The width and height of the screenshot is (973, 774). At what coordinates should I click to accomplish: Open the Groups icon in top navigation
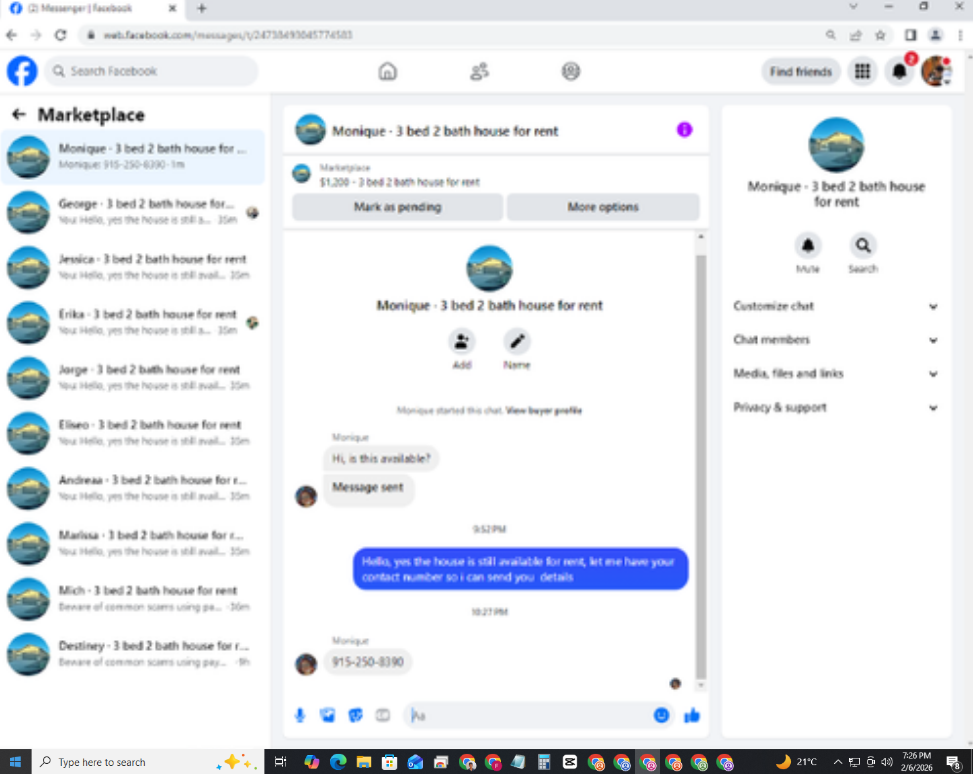[570, 71]
